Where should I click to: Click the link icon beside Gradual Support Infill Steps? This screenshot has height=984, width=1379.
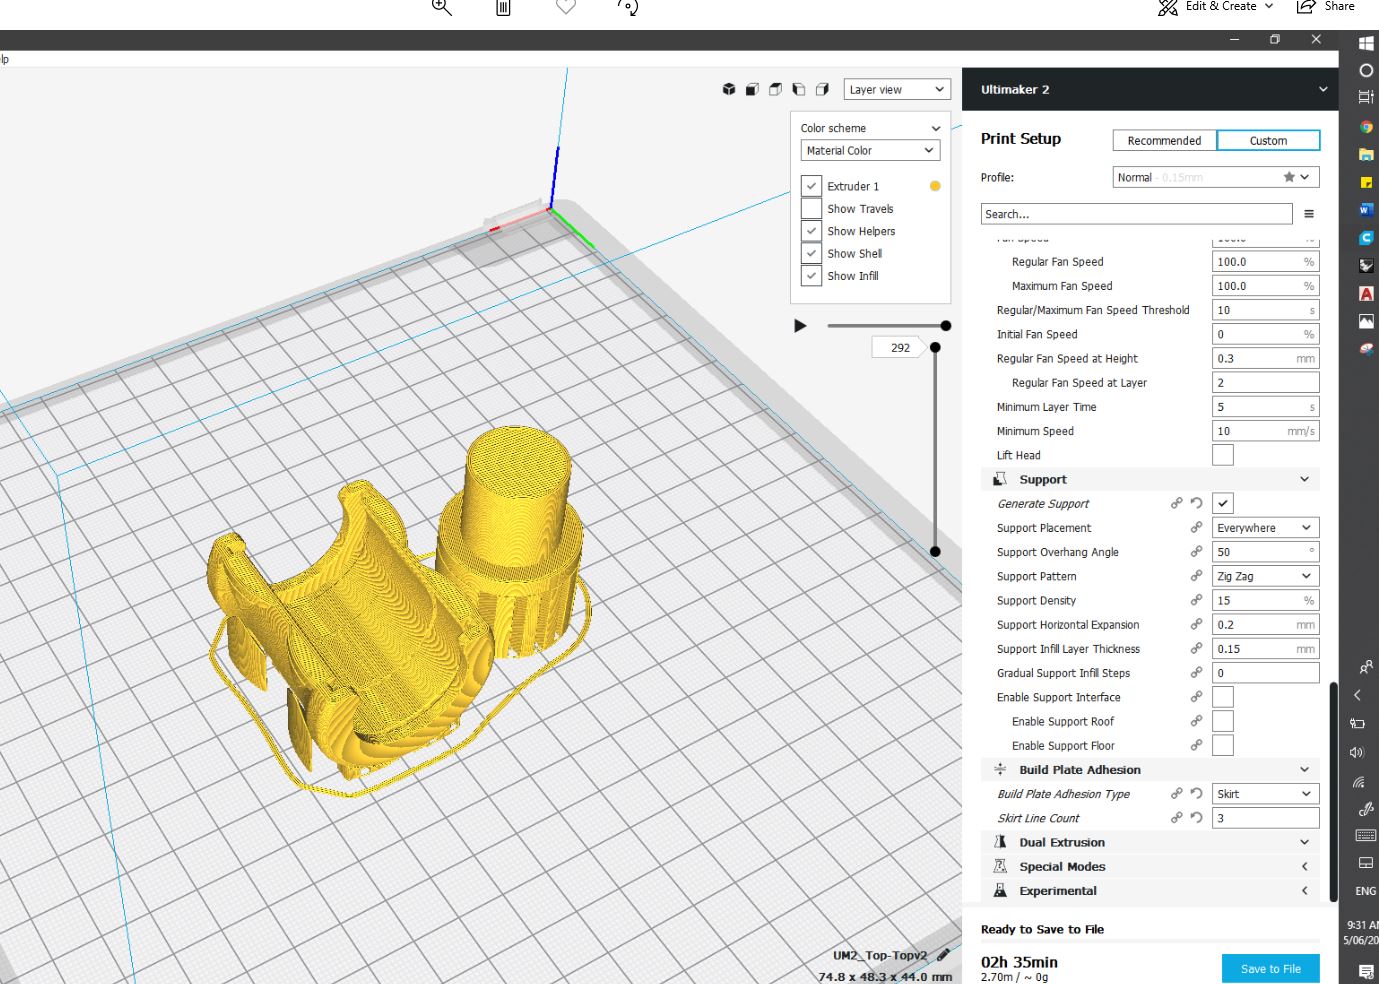coord(1196,673)
